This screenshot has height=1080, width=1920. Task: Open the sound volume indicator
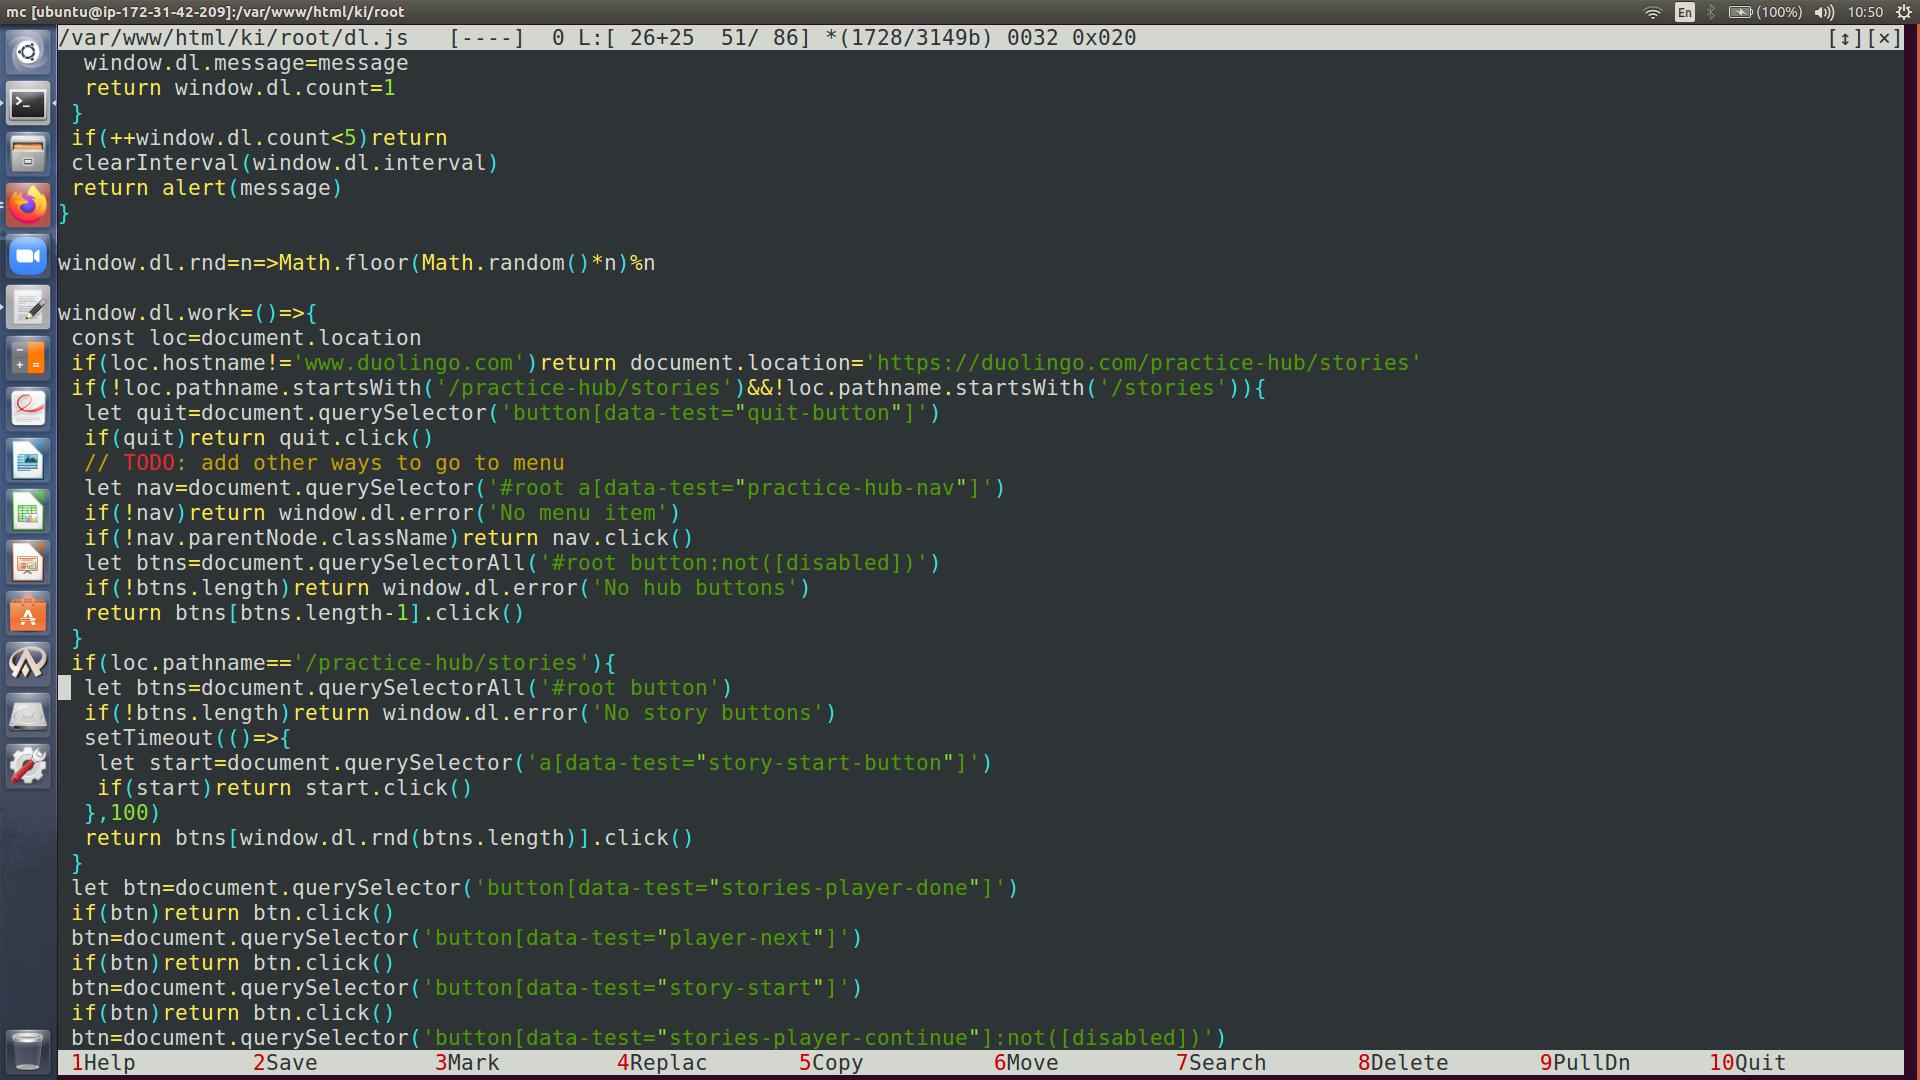pos(1824,12)
